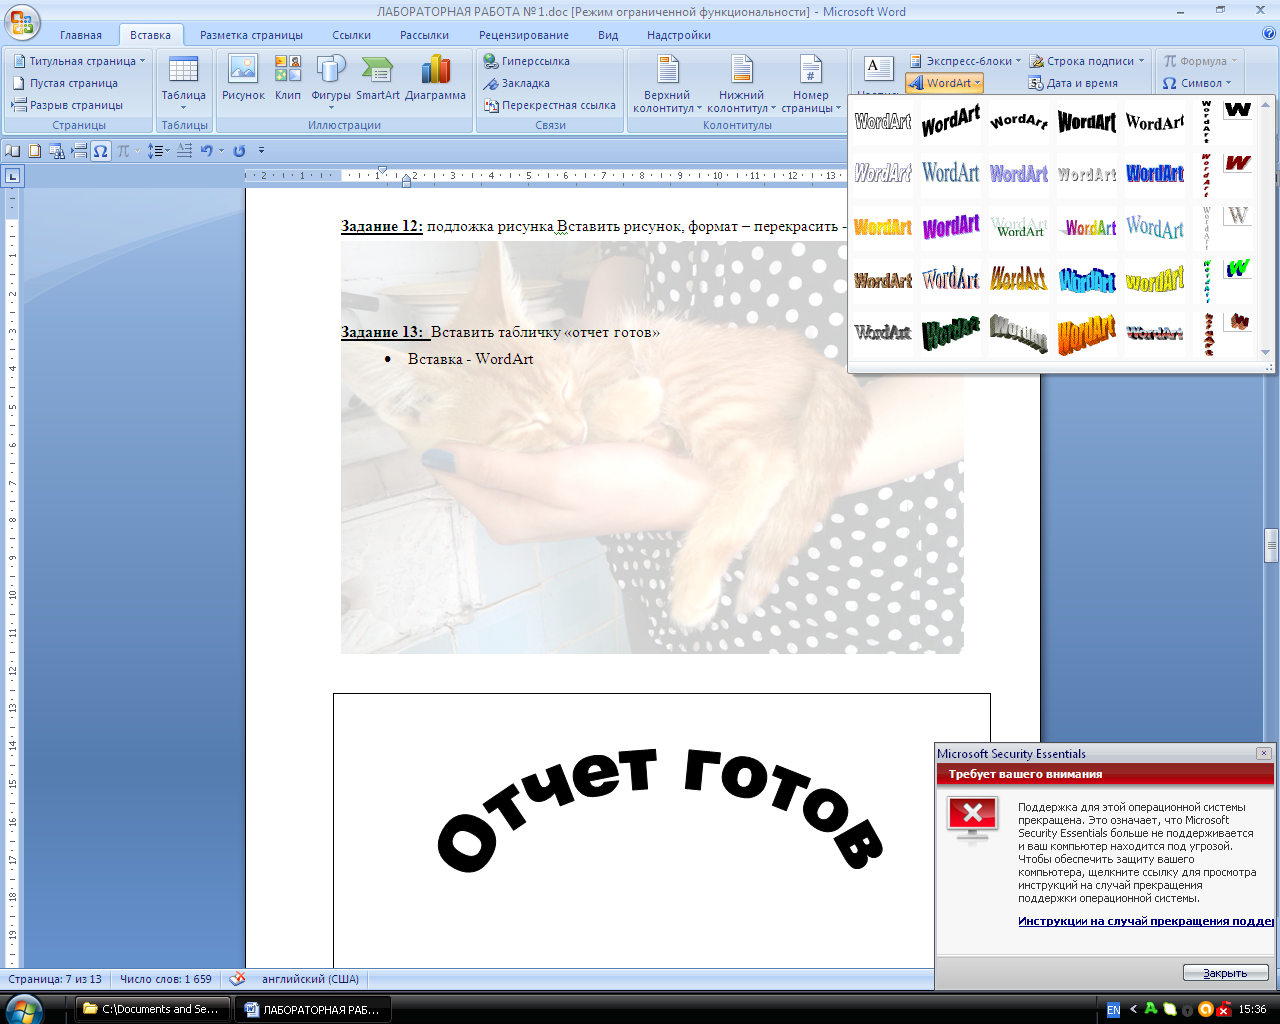Open the Вид ribbon tab

click(x=608, y=35)
